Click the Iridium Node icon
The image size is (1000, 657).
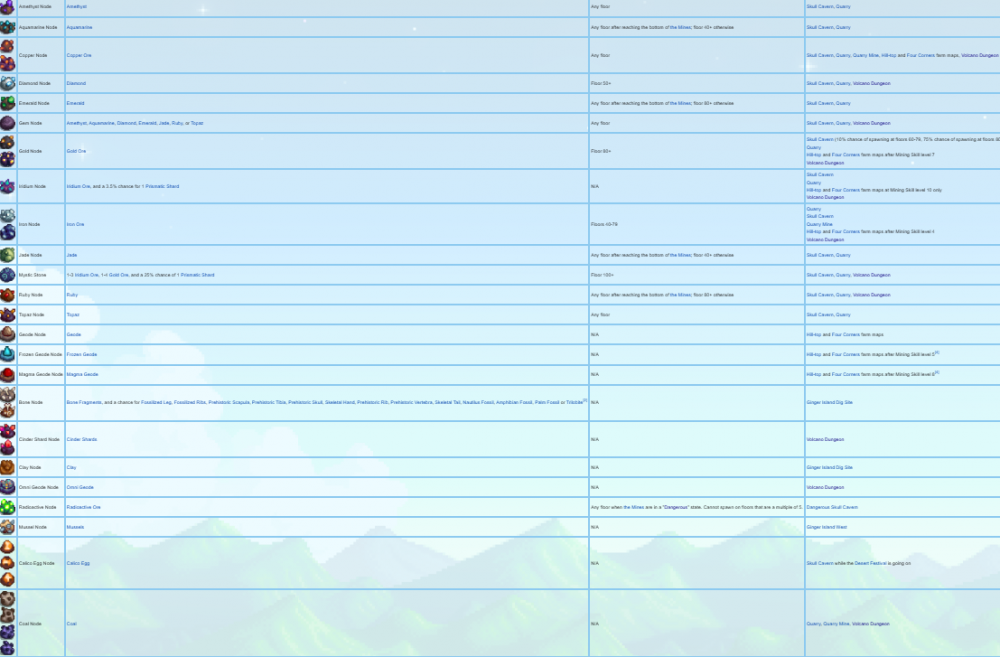pyautogui.click(x=8, y=187)
